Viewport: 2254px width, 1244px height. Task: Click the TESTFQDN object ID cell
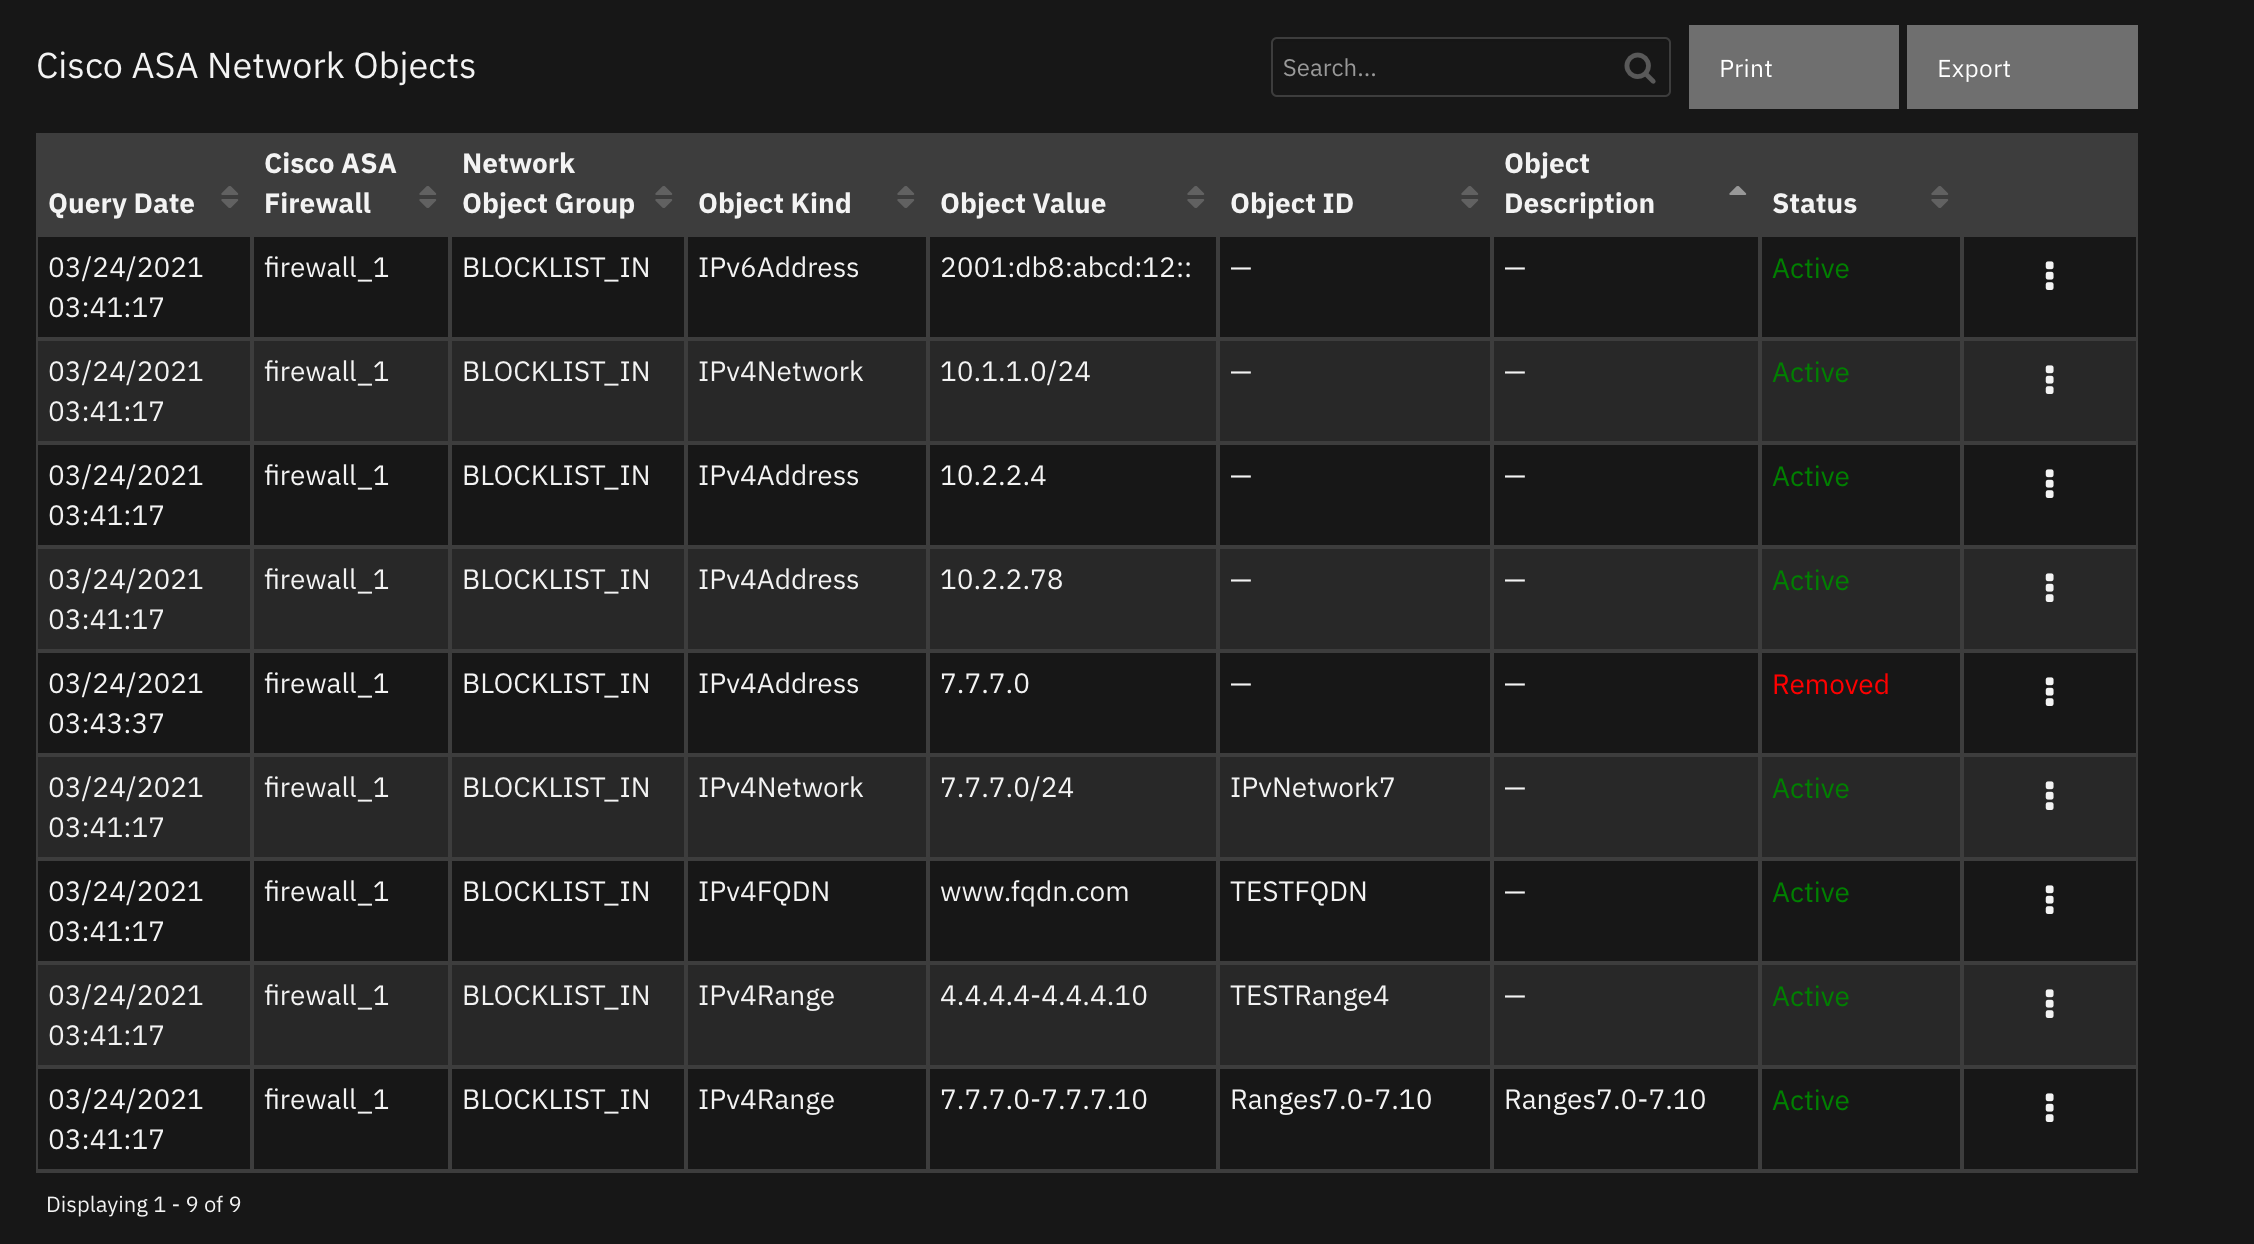pyautogui.click(x=1354, y=911)
